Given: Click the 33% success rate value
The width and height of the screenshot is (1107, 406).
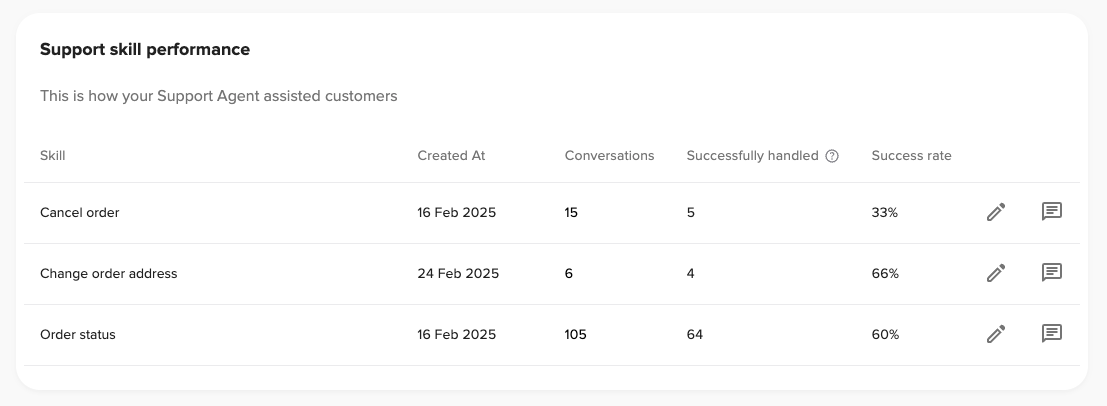Looking at the screenshot, I should (885, 213).
